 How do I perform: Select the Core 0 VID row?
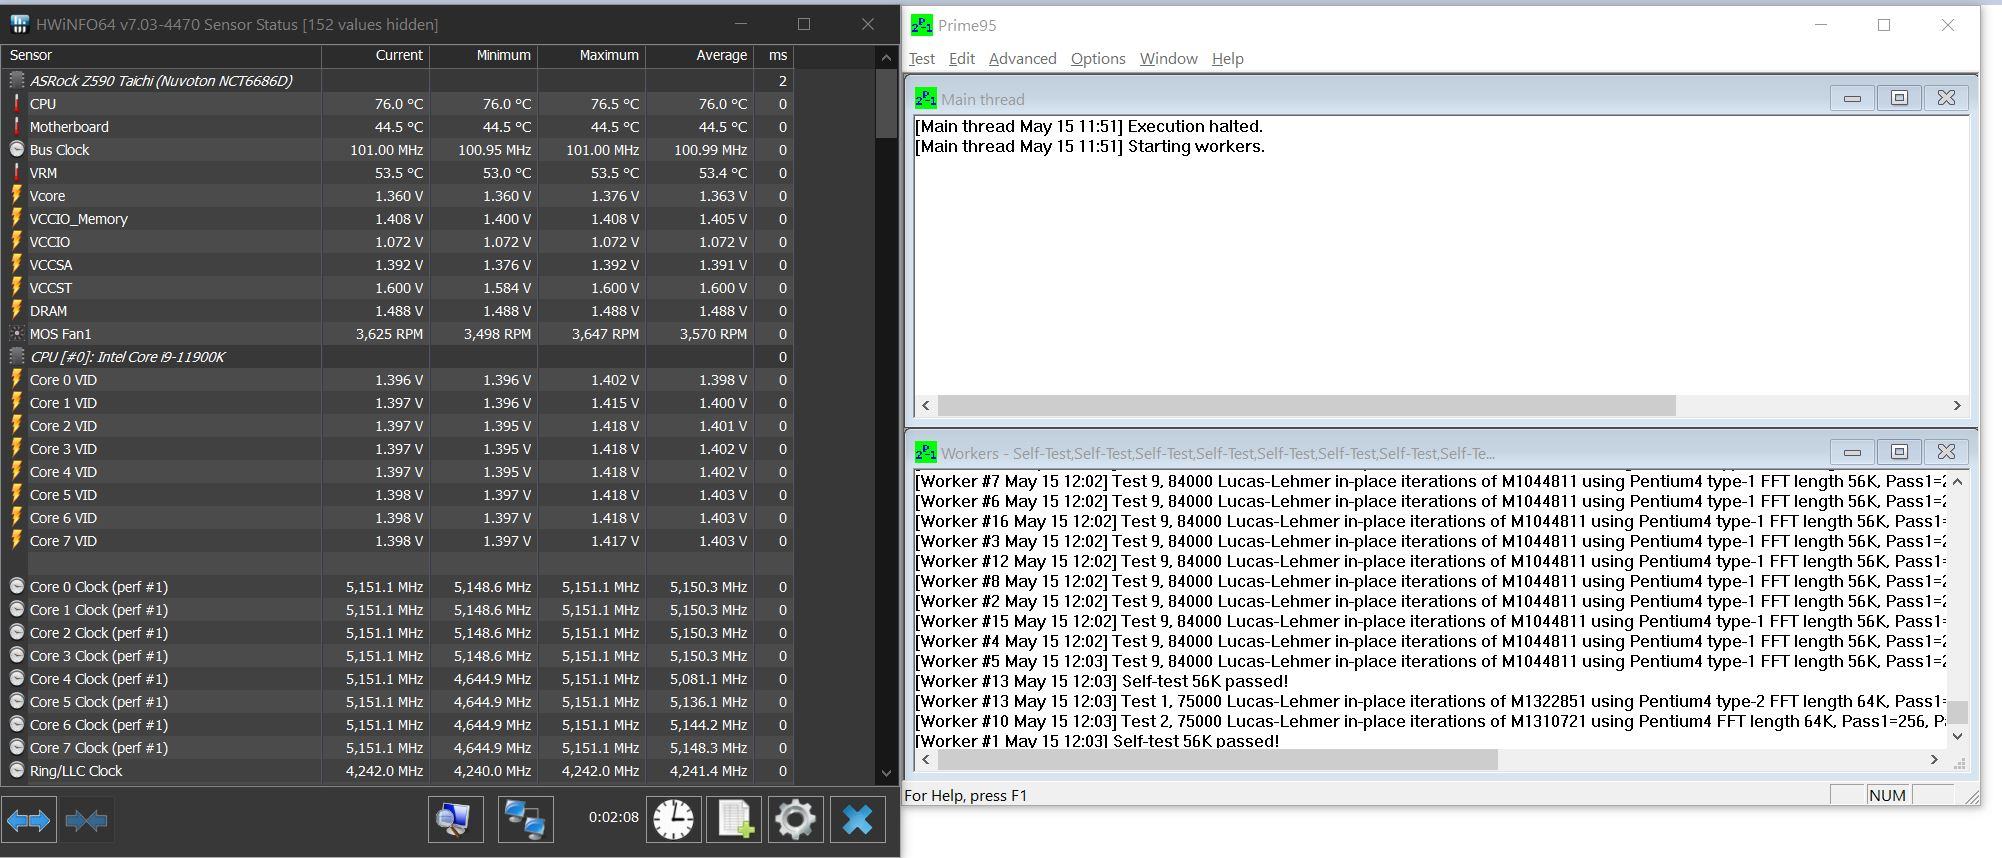point(398,380)
